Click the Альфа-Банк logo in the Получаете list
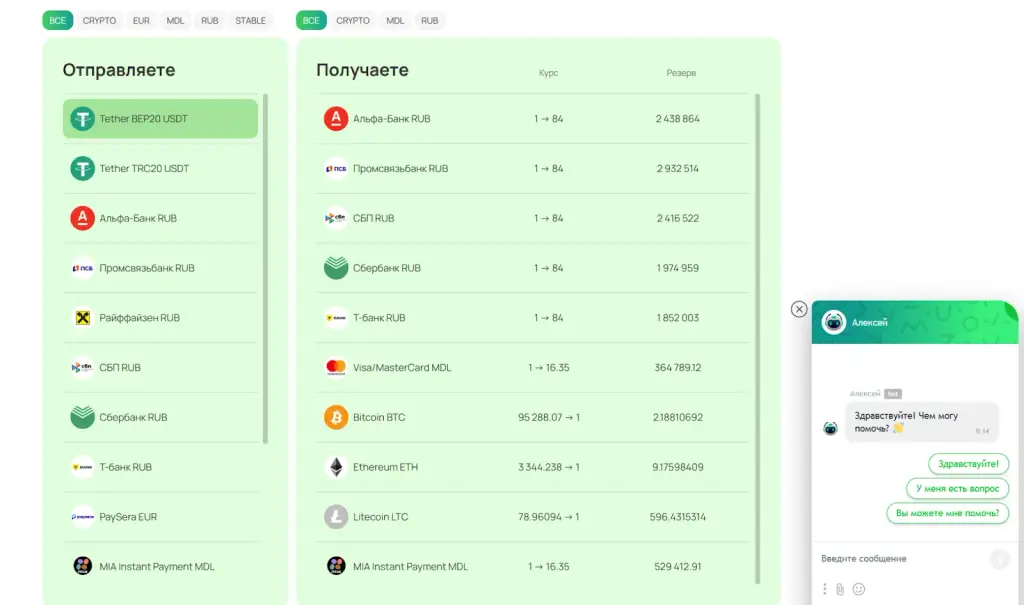 point(336,119)
